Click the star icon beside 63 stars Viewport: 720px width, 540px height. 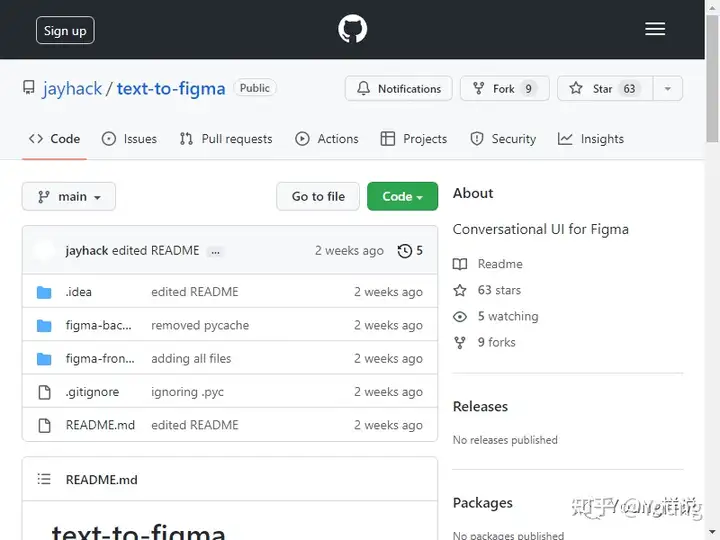[x=460, y=290]
